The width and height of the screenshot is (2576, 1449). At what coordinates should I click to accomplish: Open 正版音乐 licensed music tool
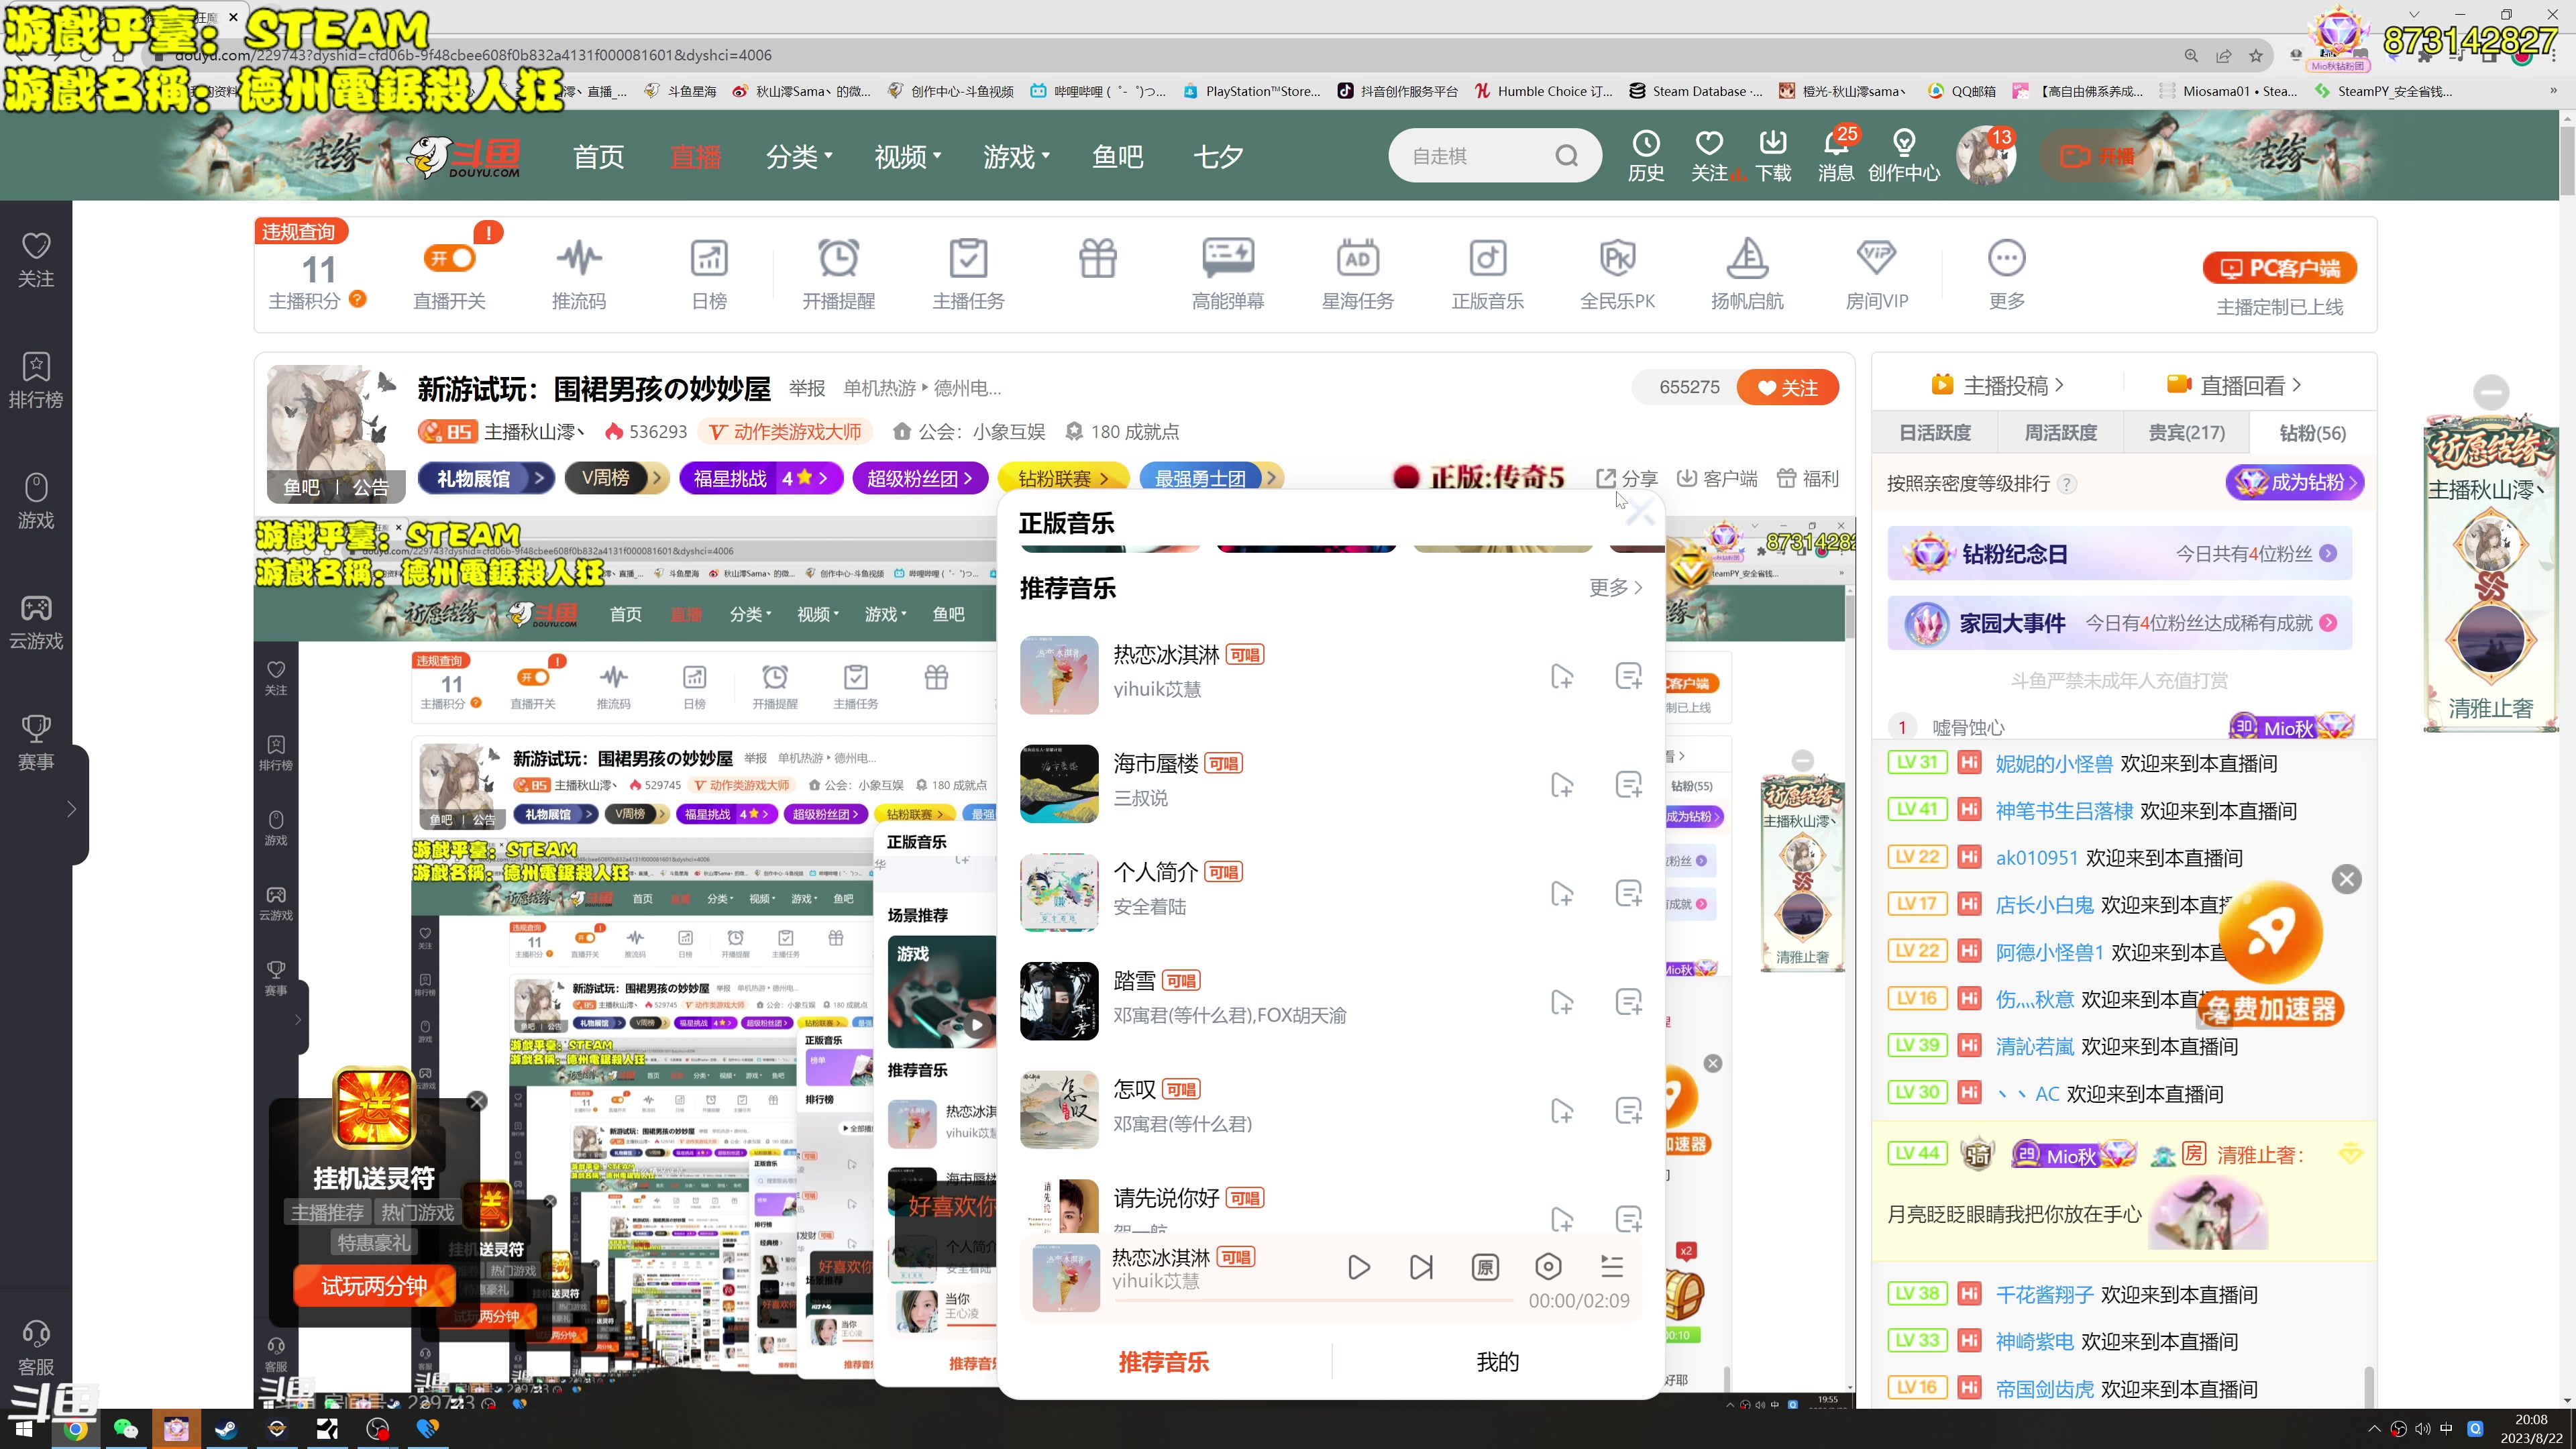point(1487,274)
